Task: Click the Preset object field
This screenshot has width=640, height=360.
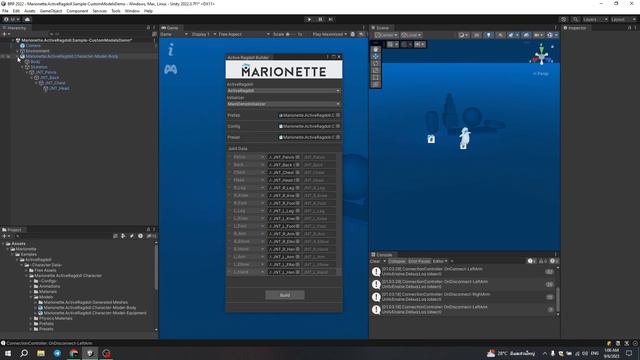Action: [x=309, y=138]
